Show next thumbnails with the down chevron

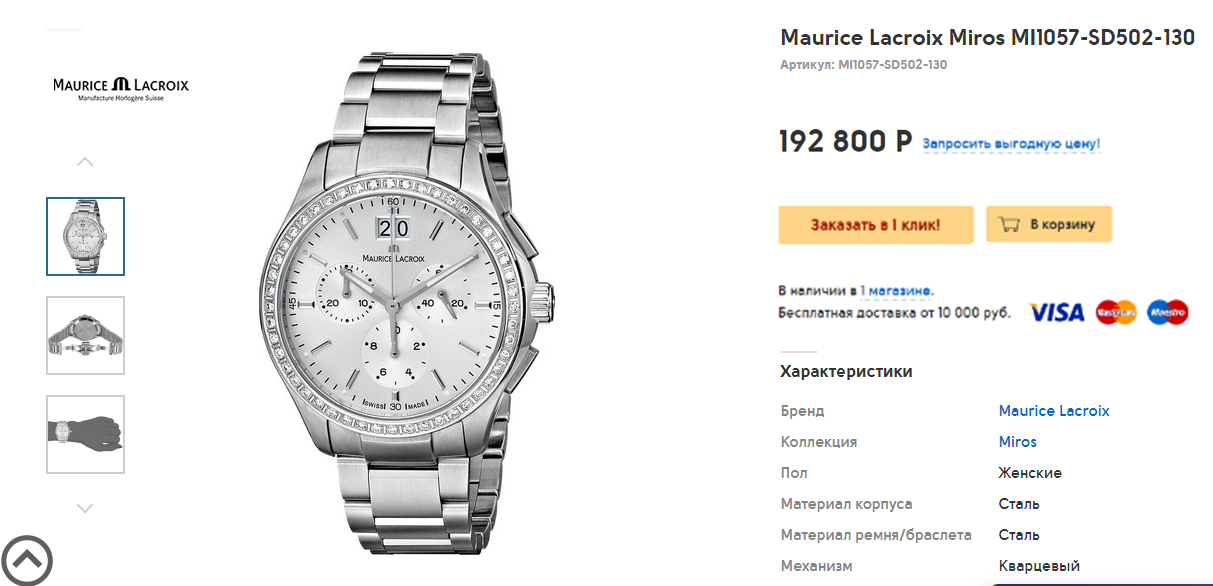pos(85,508)
